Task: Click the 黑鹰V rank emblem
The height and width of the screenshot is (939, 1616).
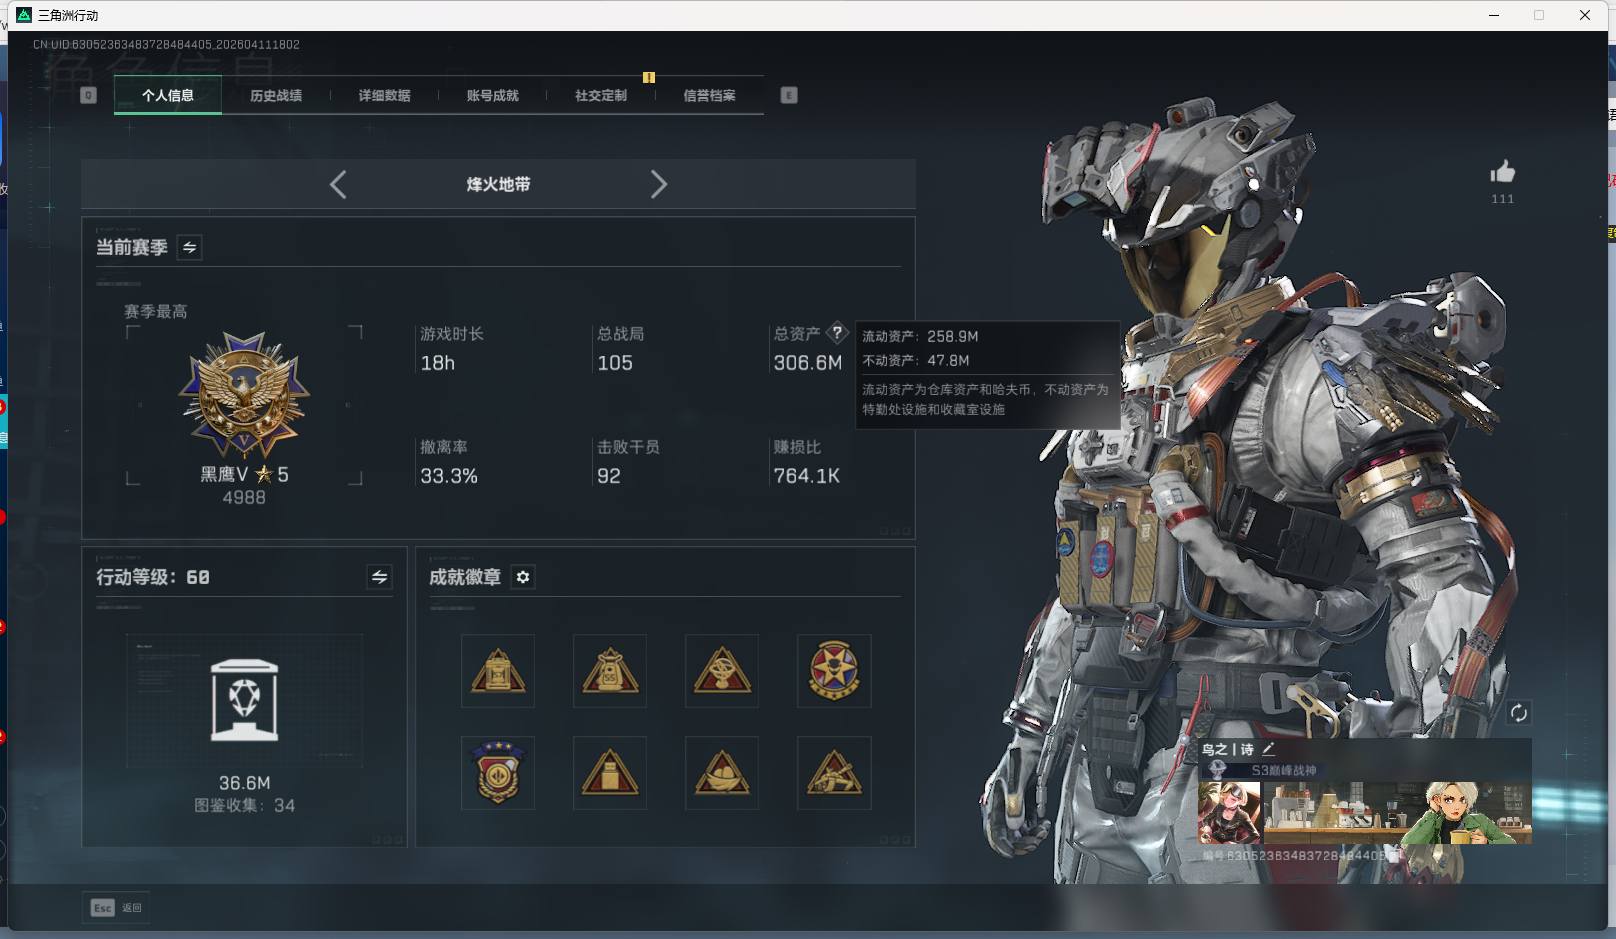Action: click(244, 395)
